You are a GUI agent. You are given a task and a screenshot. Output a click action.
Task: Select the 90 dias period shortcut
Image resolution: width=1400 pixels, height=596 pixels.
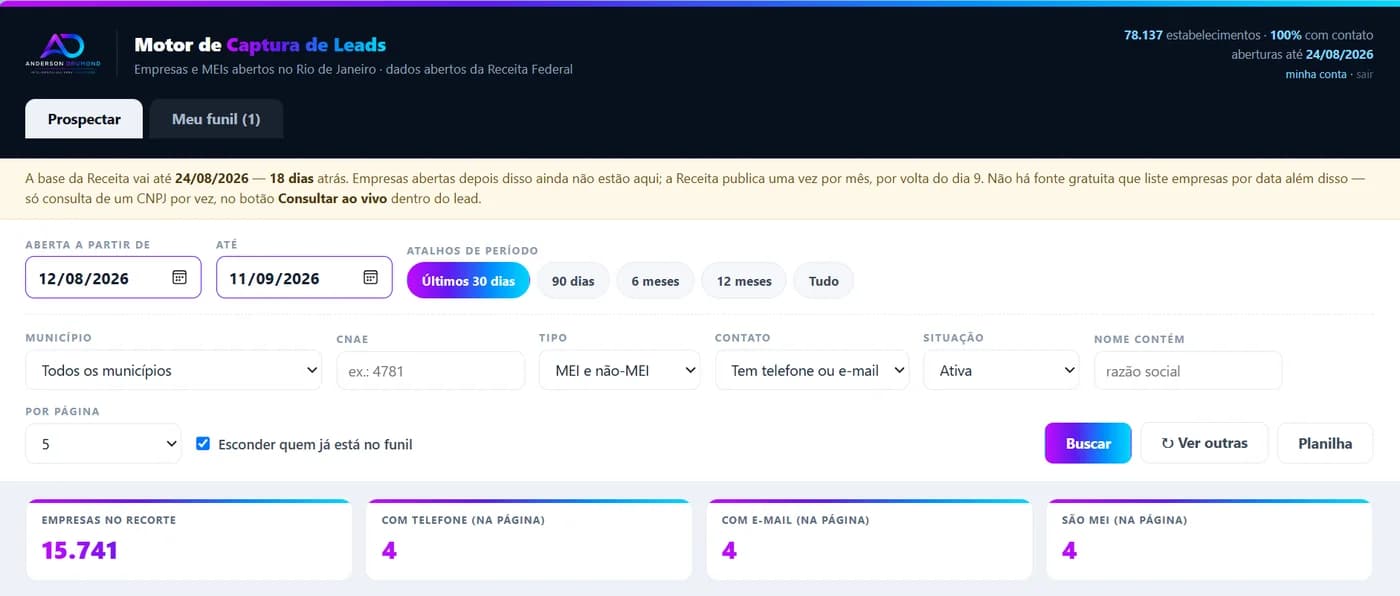(x=573, y=281)
